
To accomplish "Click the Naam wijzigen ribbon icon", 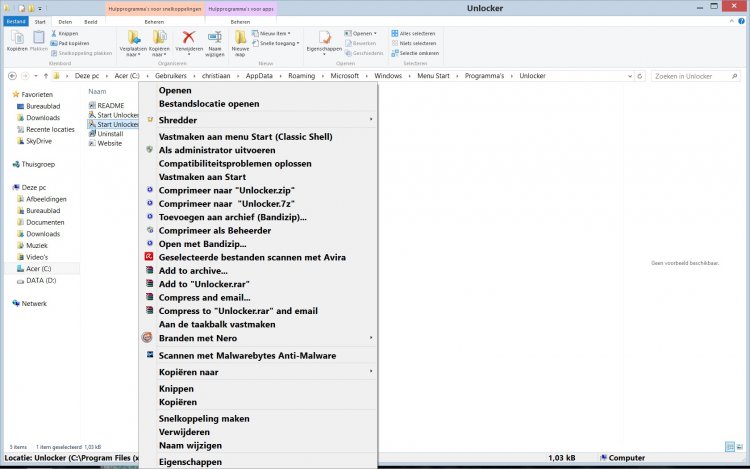I will pyautogui.click(x=215, y=39).
